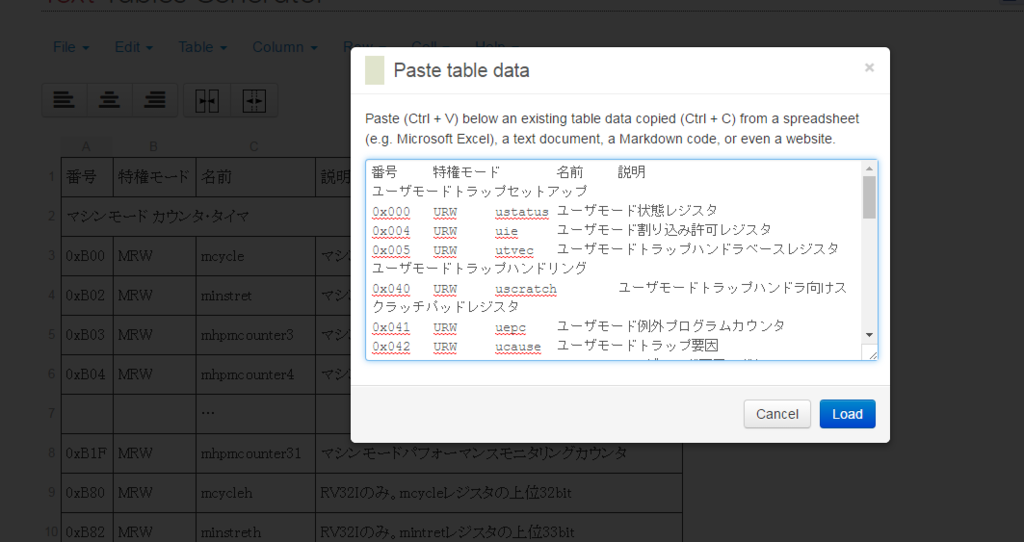1024x542 pixels.
Task: Click the merge cells icon
Action: 207,101
